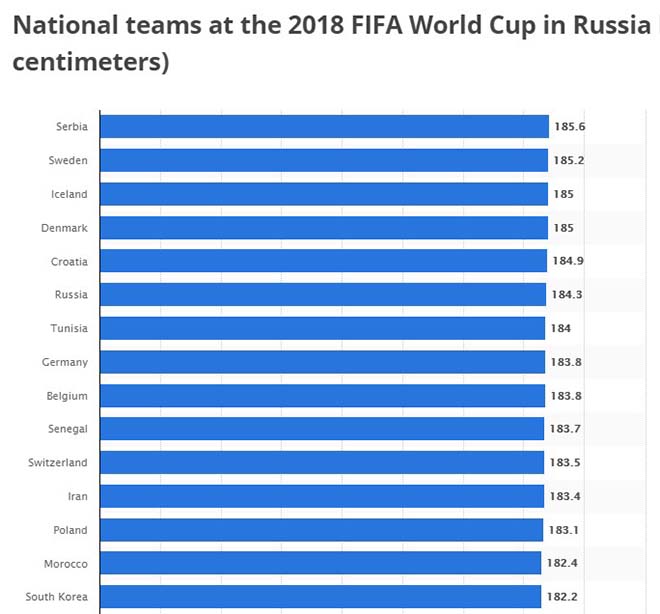The width and height of the screenshot is (660, 614).
Task: Click the Poland bar
Action: (x=320, y=530)
